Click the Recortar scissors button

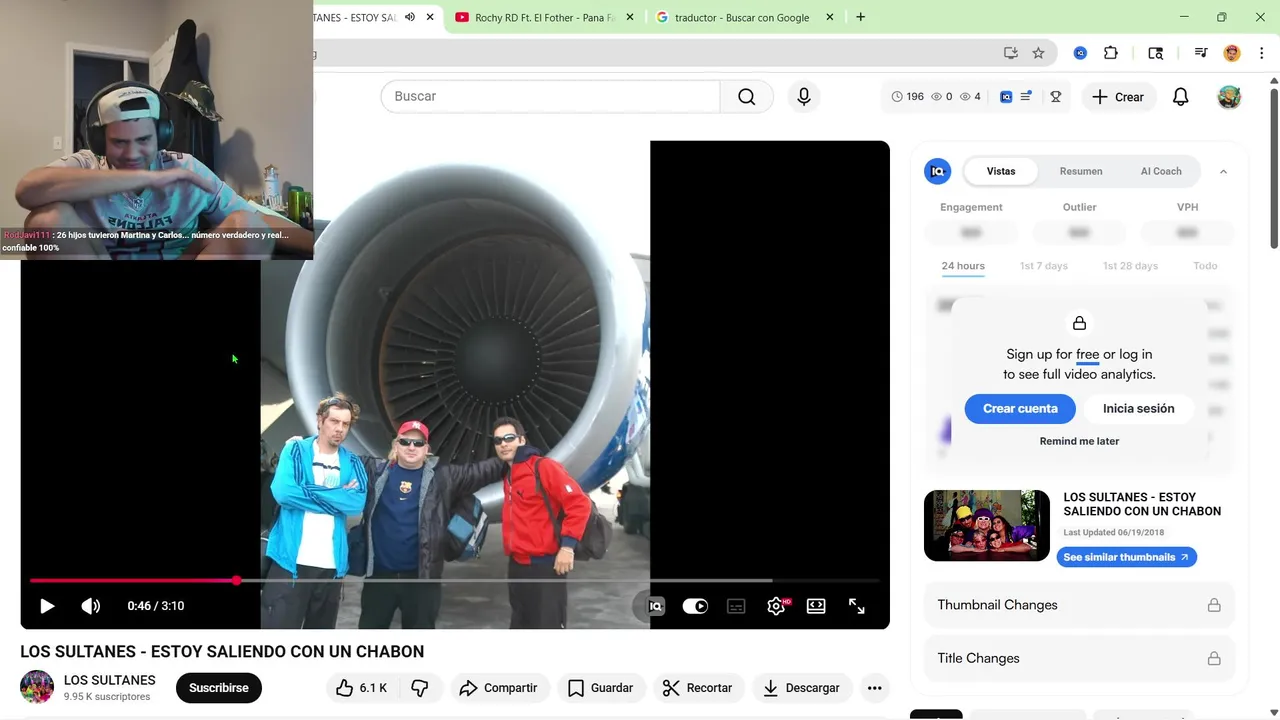coord(697,688)
